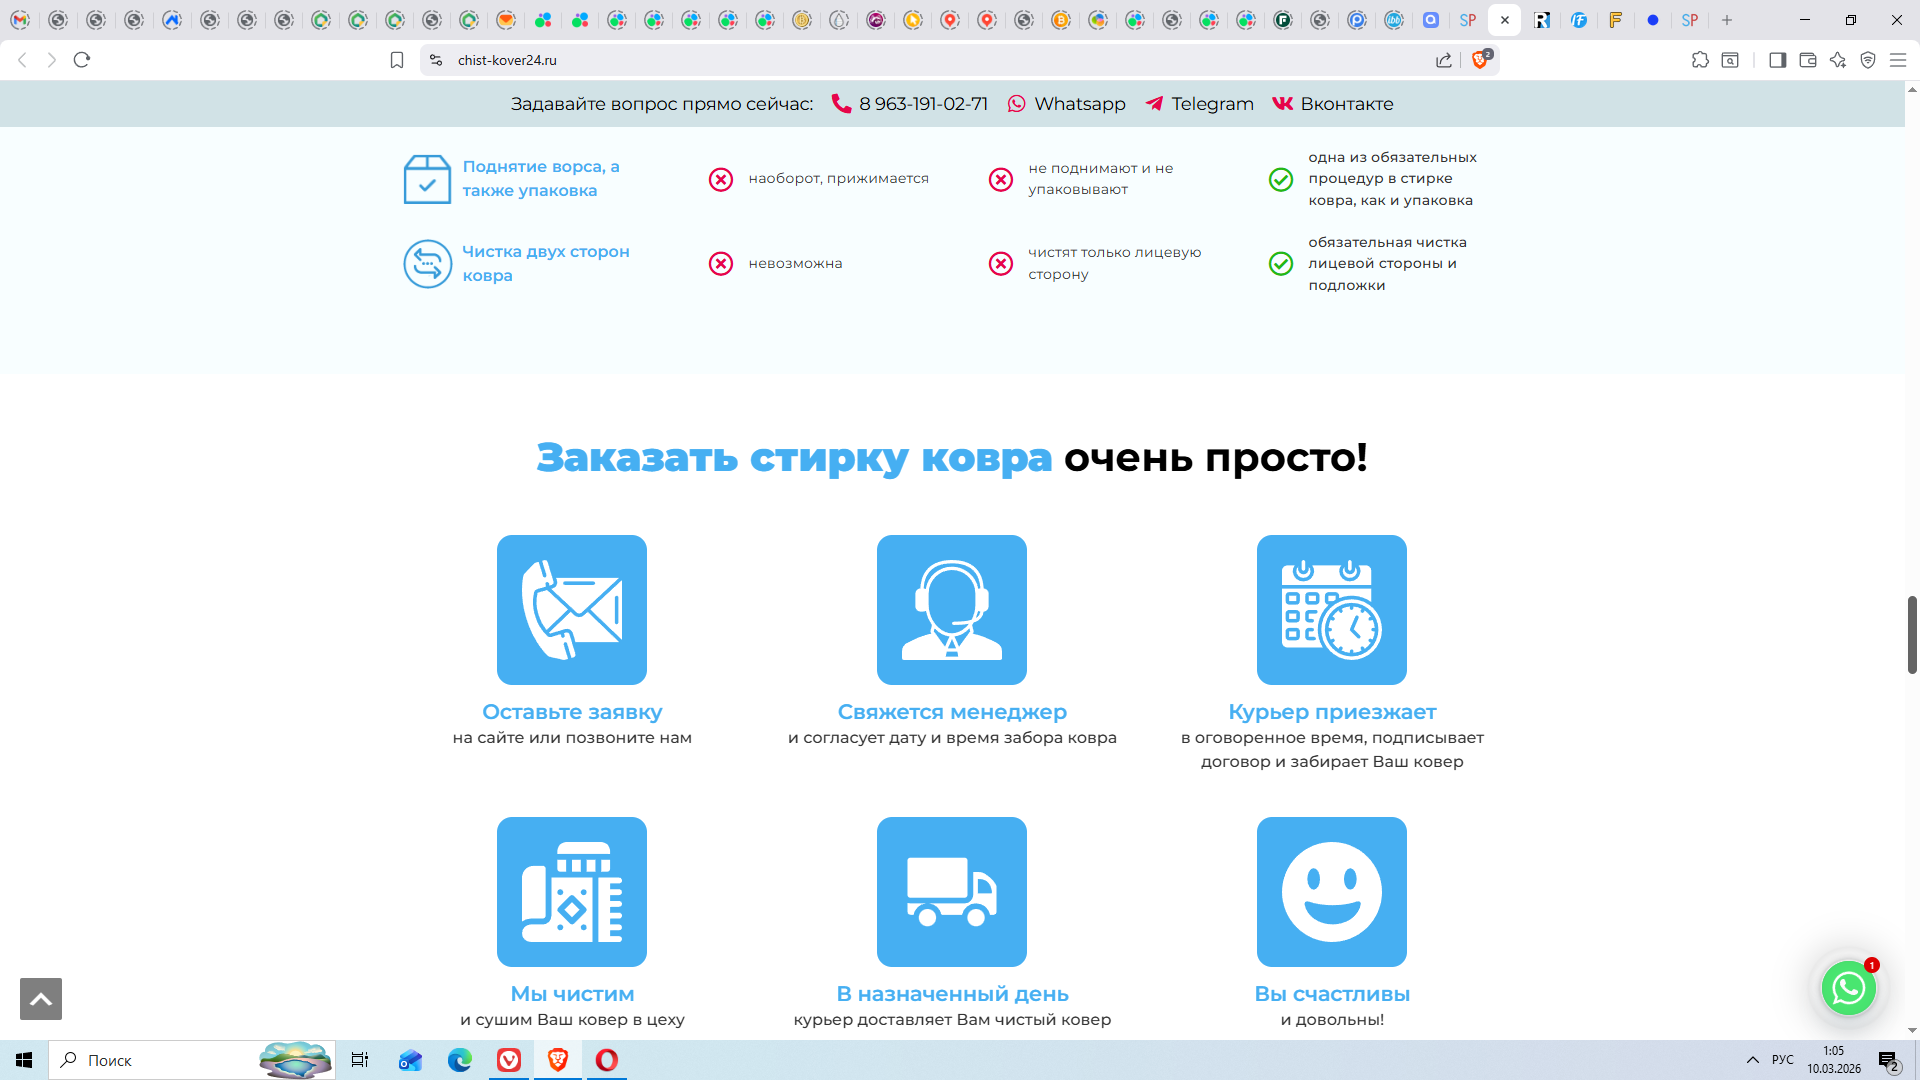Reload the page with refresh button
The width and height of the screenshot is (1920, 1080).
tap(82, 60)
